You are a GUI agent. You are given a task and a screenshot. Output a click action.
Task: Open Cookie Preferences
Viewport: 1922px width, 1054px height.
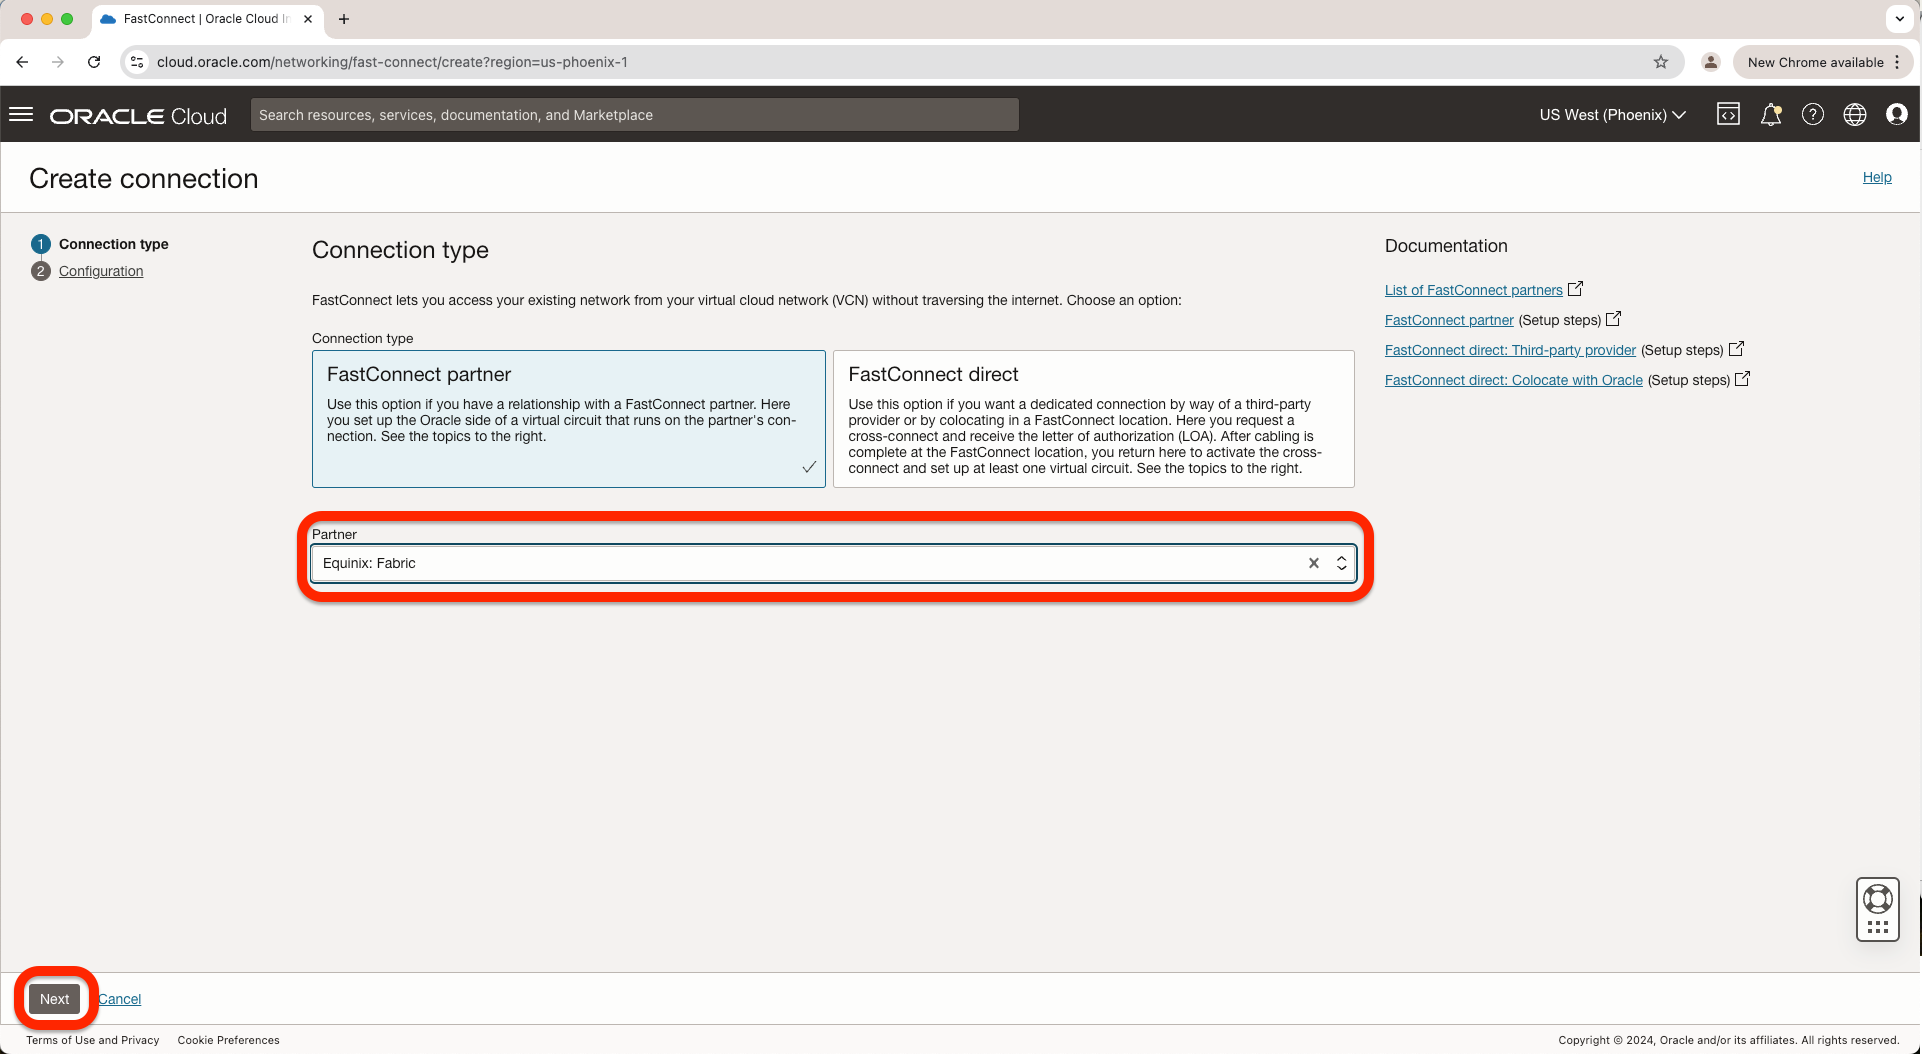coord(229,1040)
